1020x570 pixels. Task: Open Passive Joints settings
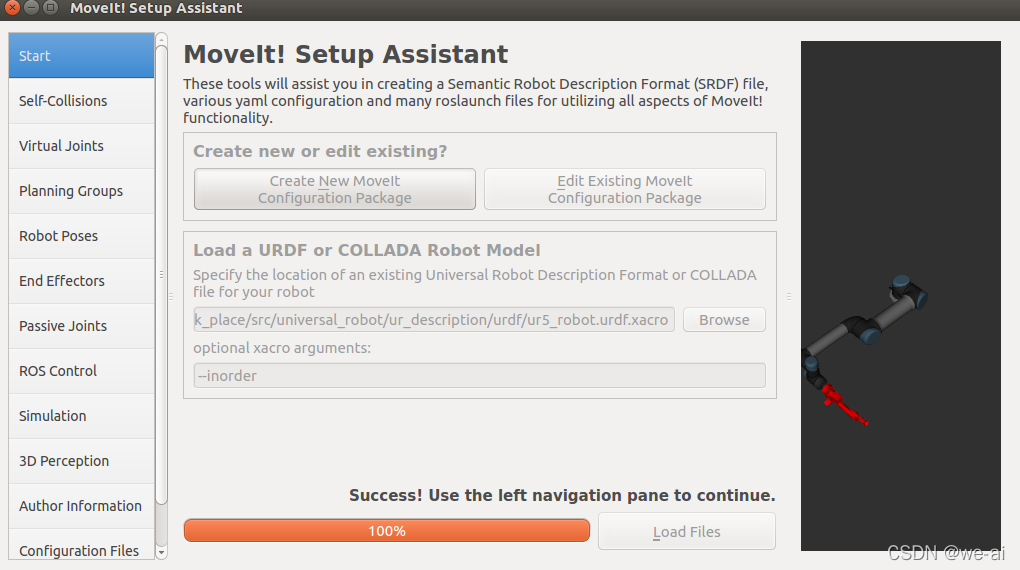(x=63, y=326)
